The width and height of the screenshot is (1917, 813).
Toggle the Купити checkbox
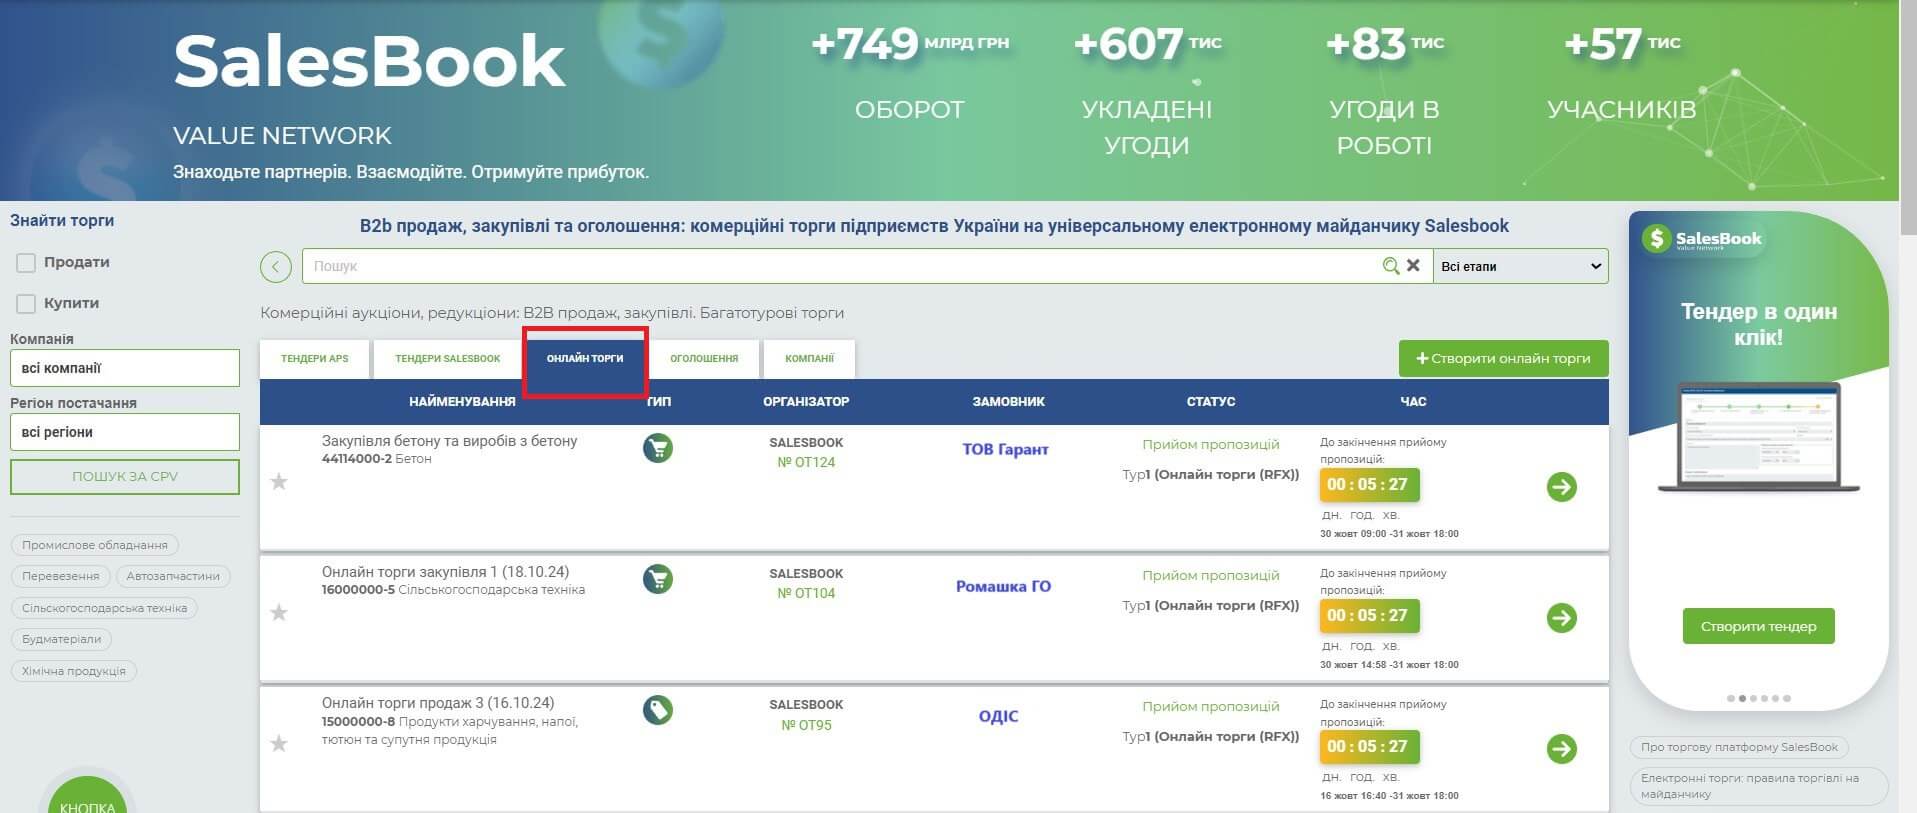pyautogui.click(x=26, y=304)
